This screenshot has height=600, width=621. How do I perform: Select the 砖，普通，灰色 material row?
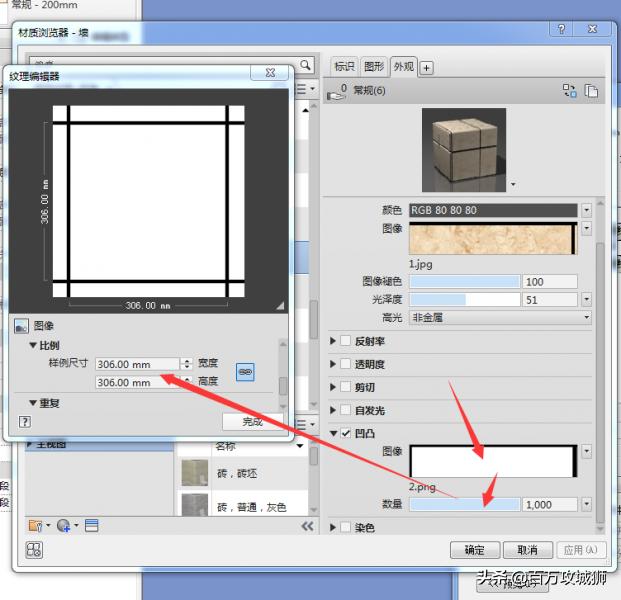click(242, 504)
